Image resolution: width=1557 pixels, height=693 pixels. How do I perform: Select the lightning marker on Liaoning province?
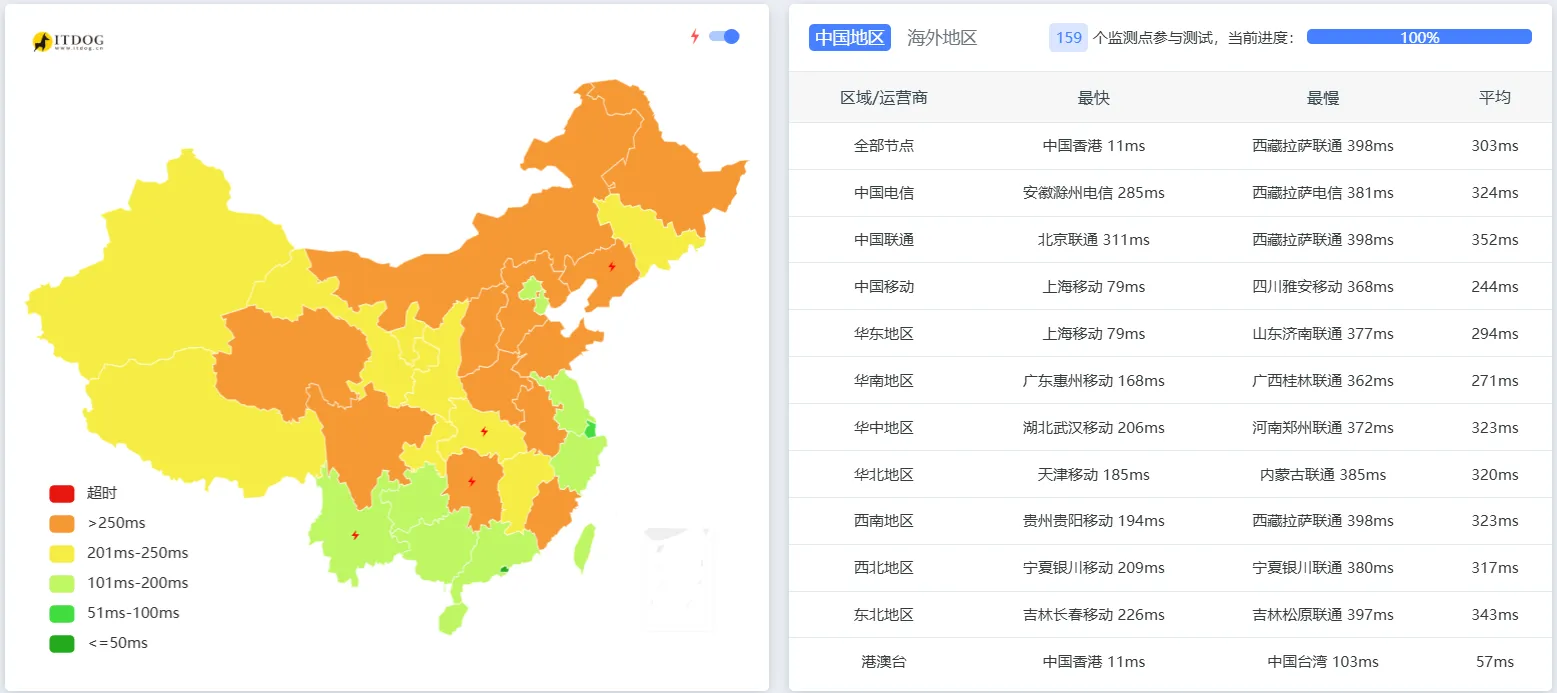(x=612, y=264)
